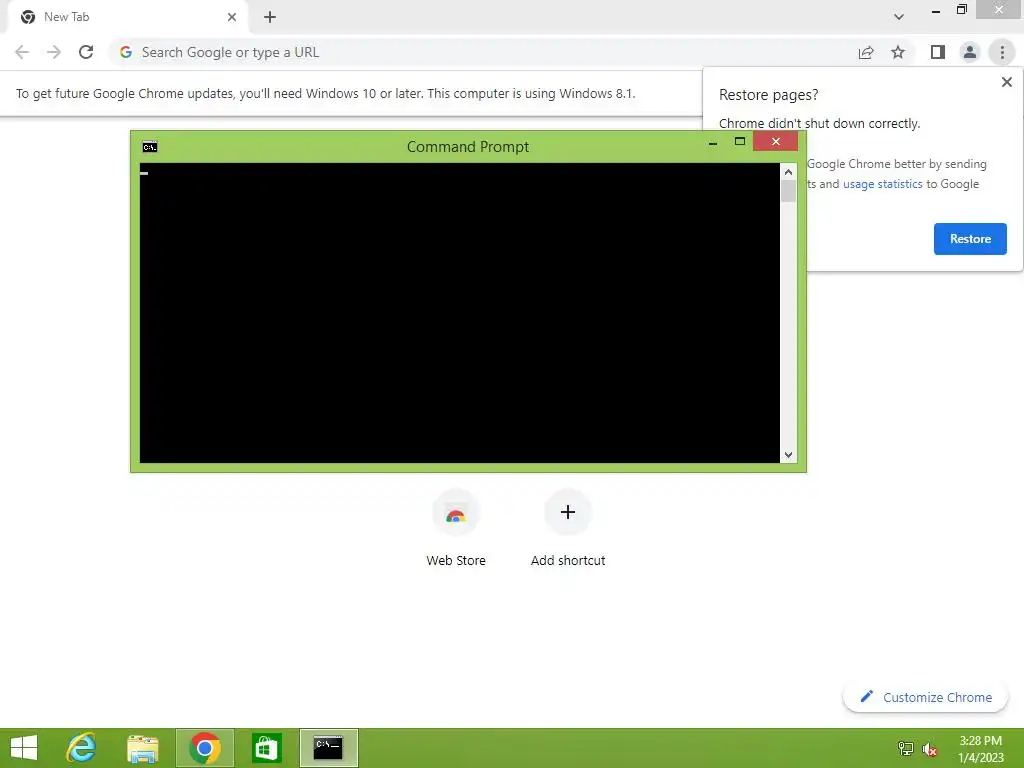
Task: Expand the tab search chevron
Action: click(899, 17)
